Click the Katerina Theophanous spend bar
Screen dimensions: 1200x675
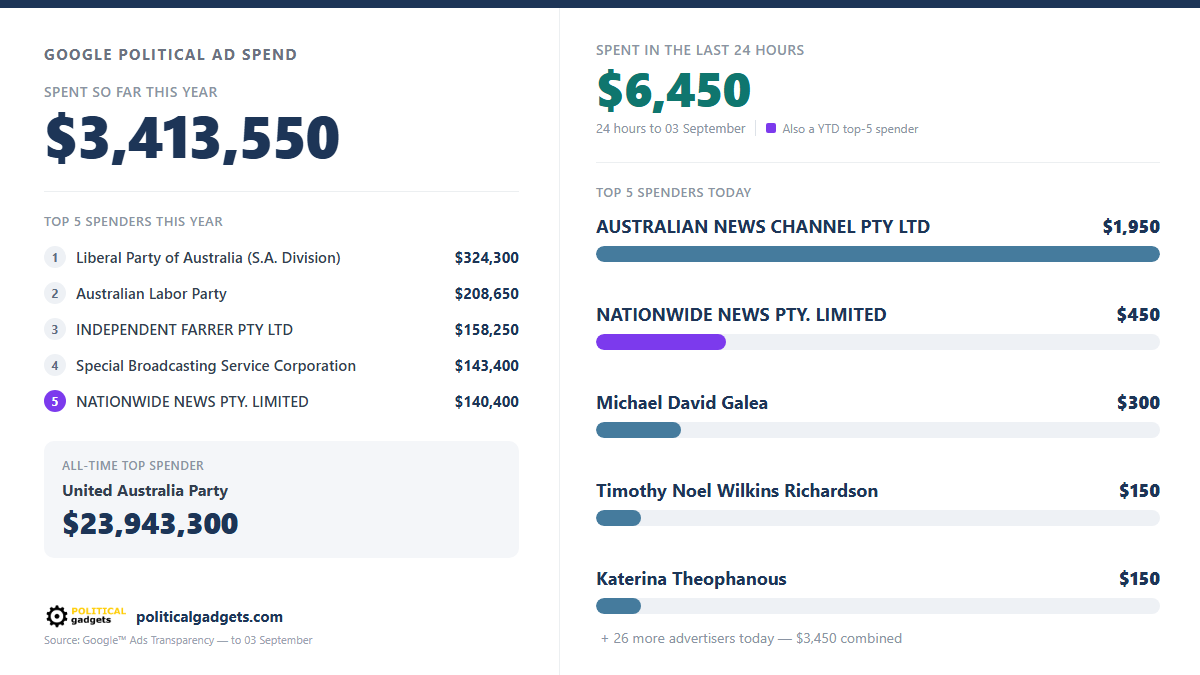coord(618,606)
